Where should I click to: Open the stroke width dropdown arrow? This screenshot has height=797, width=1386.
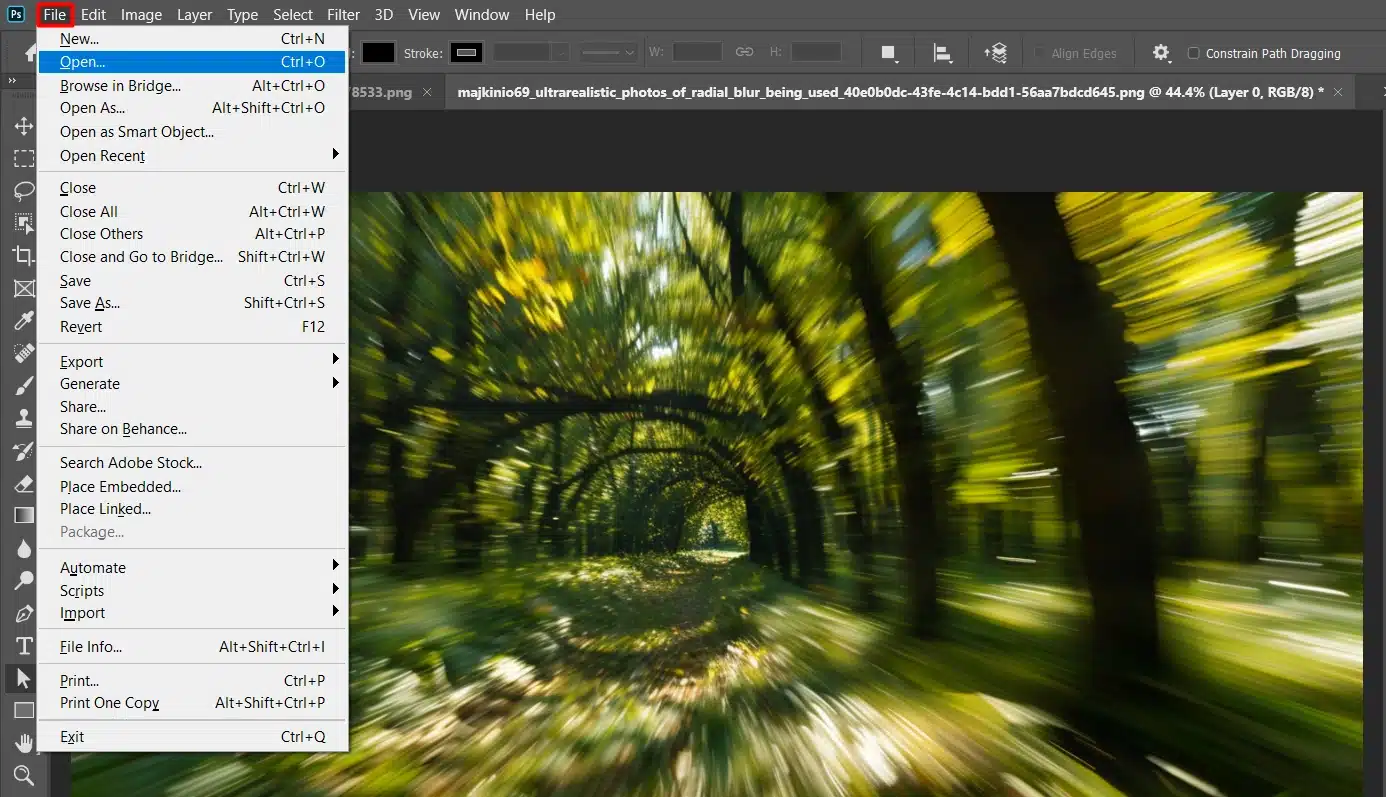point(562,52)
